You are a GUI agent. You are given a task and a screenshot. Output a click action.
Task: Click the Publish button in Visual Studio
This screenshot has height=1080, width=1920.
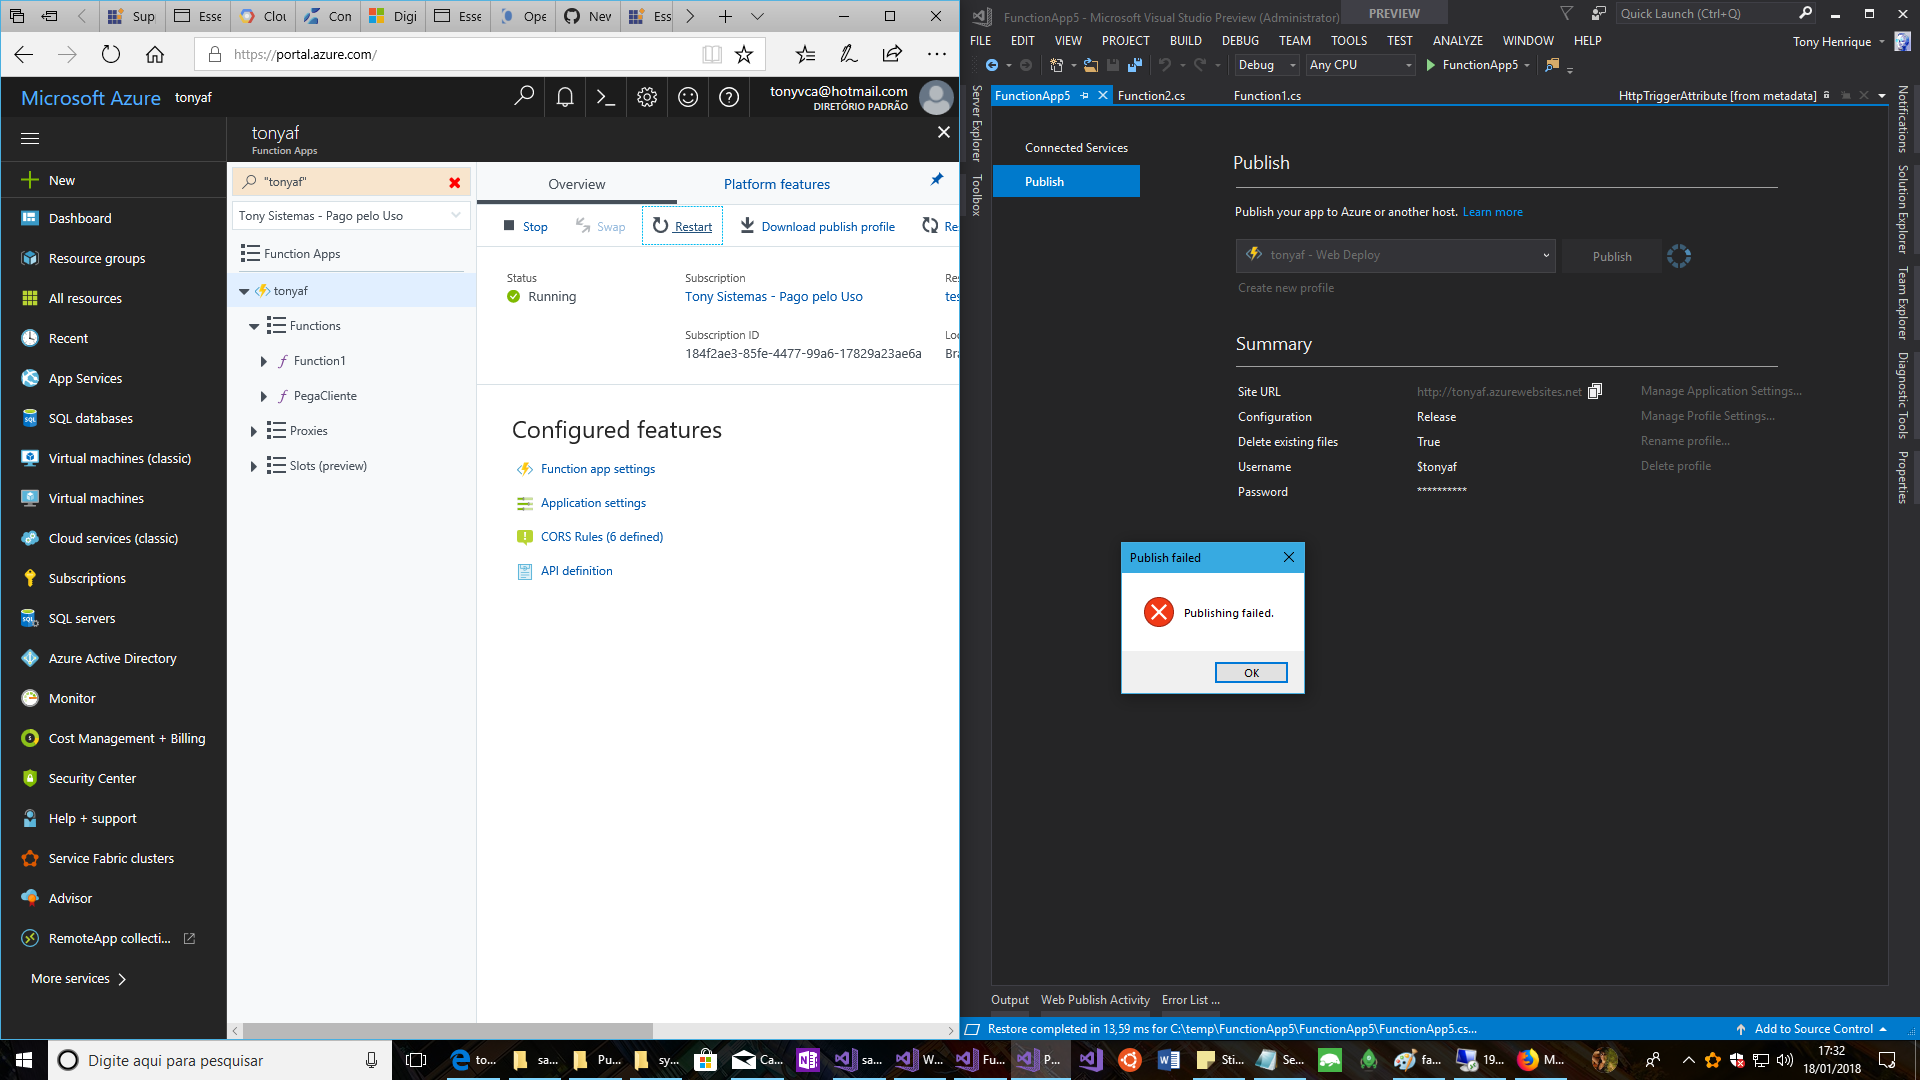(x=1611, y=256)
